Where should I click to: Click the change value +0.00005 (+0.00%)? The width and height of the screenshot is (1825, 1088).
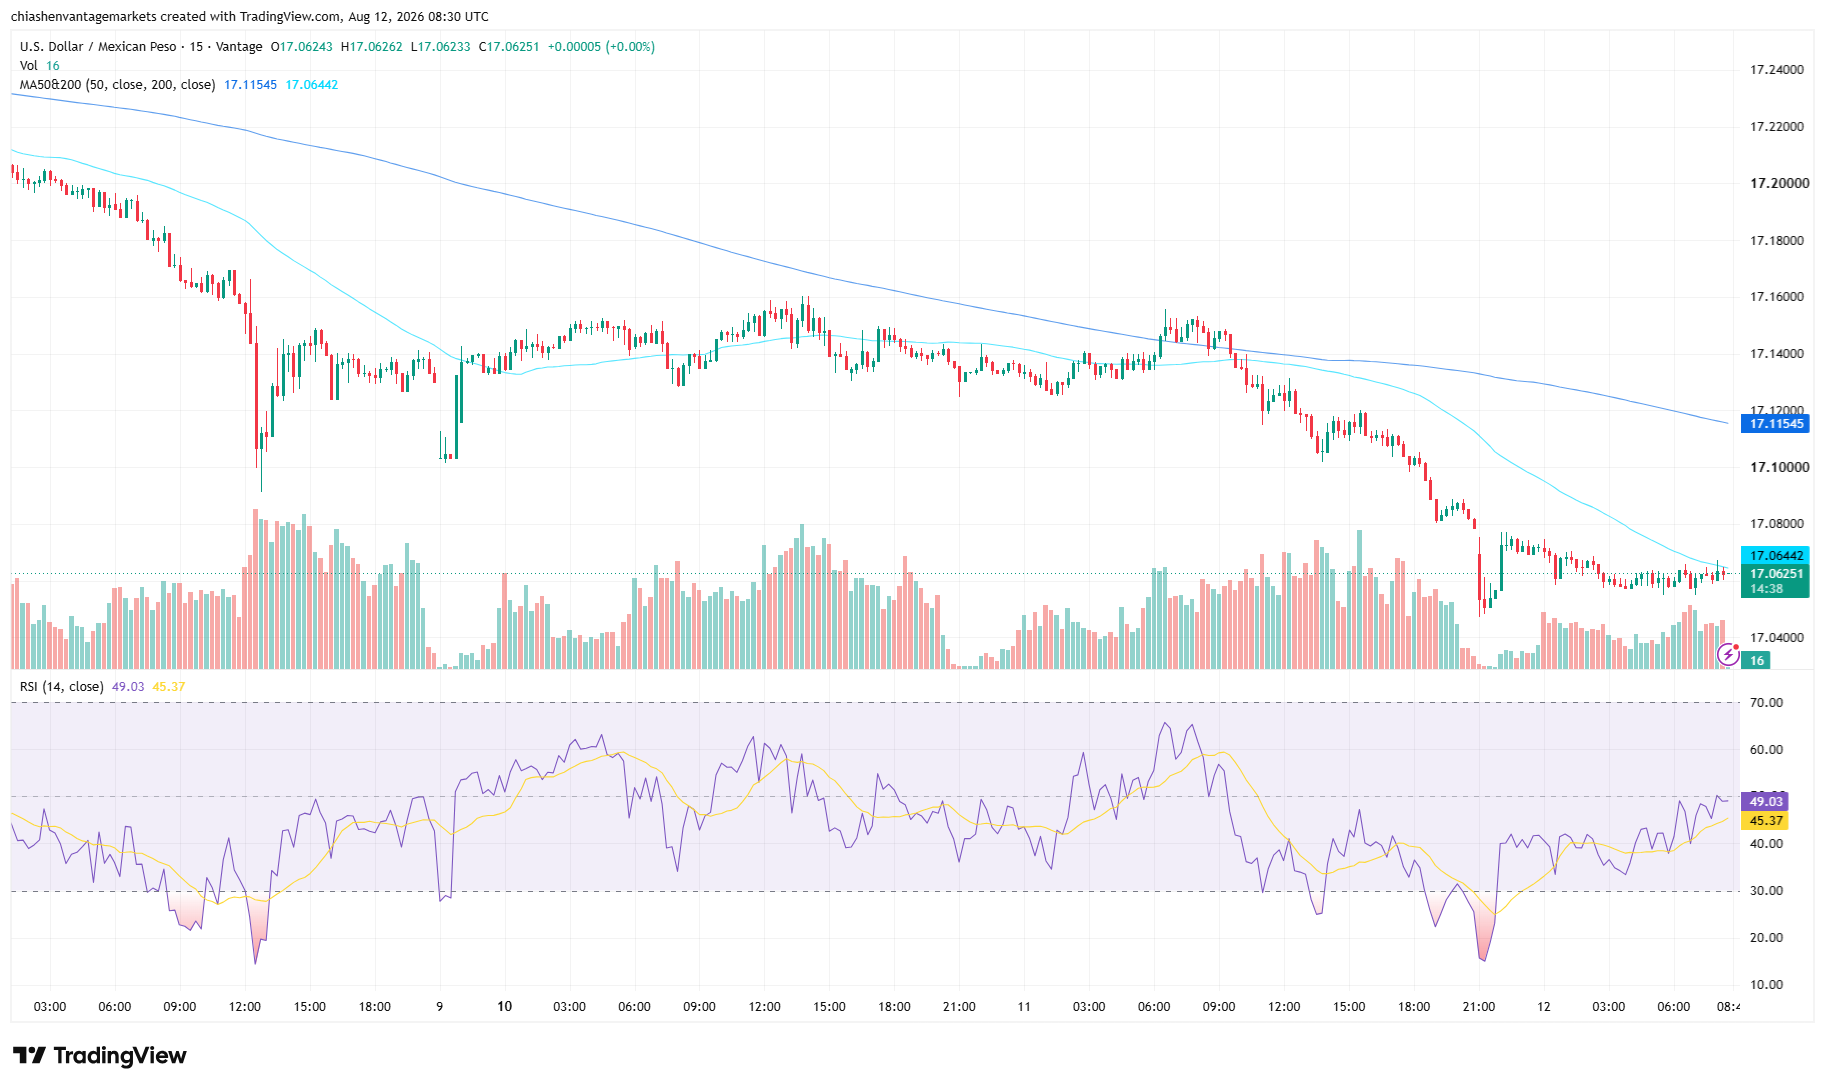click(x=601, y=47)
